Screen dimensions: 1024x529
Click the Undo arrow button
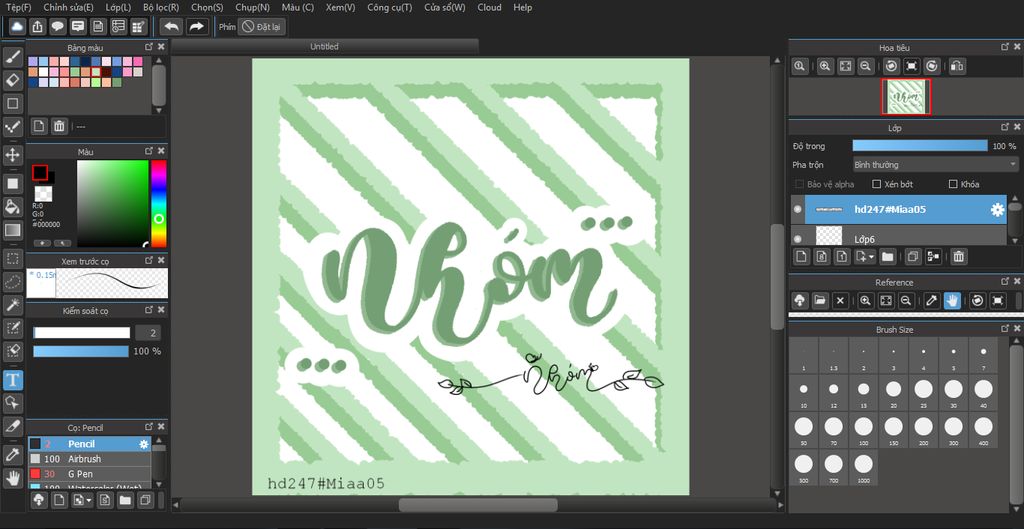point(171,27)
